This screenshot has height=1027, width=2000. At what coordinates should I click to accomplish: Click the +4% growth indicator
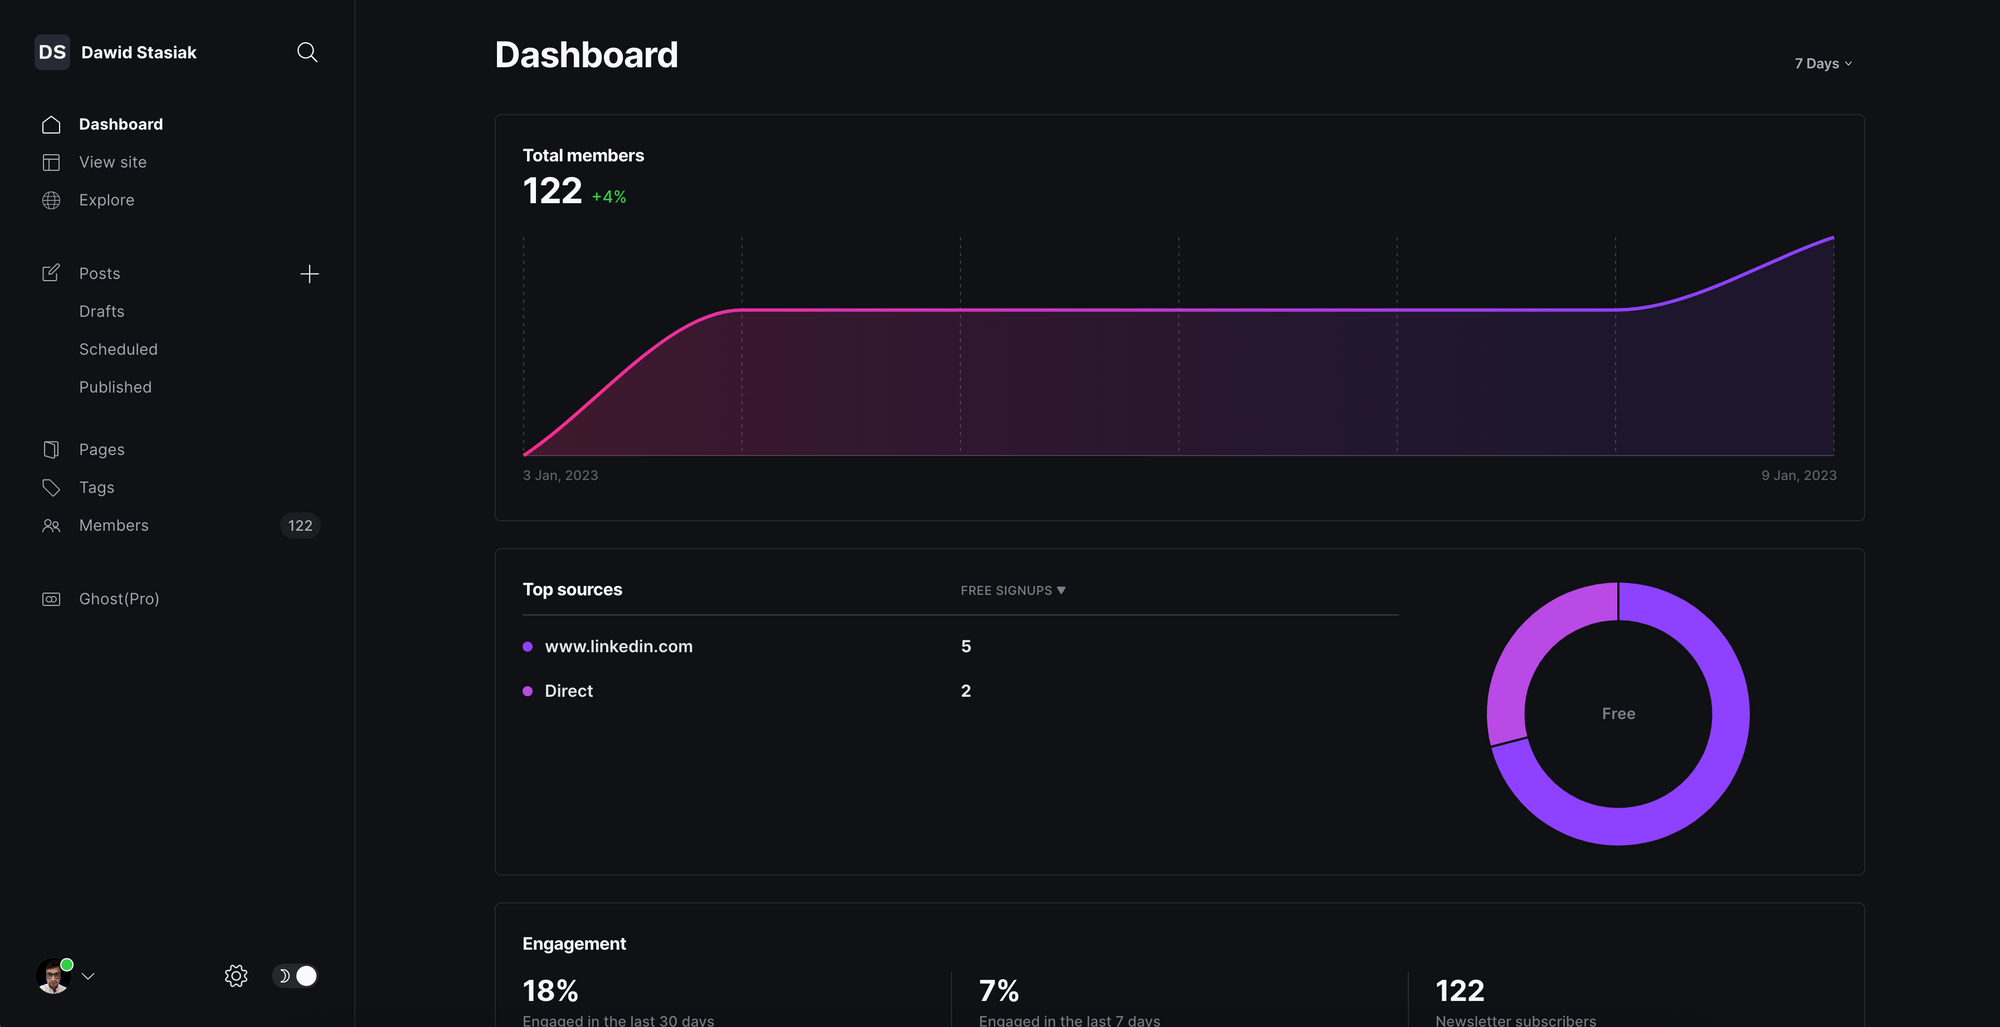(x=609, y=197)
